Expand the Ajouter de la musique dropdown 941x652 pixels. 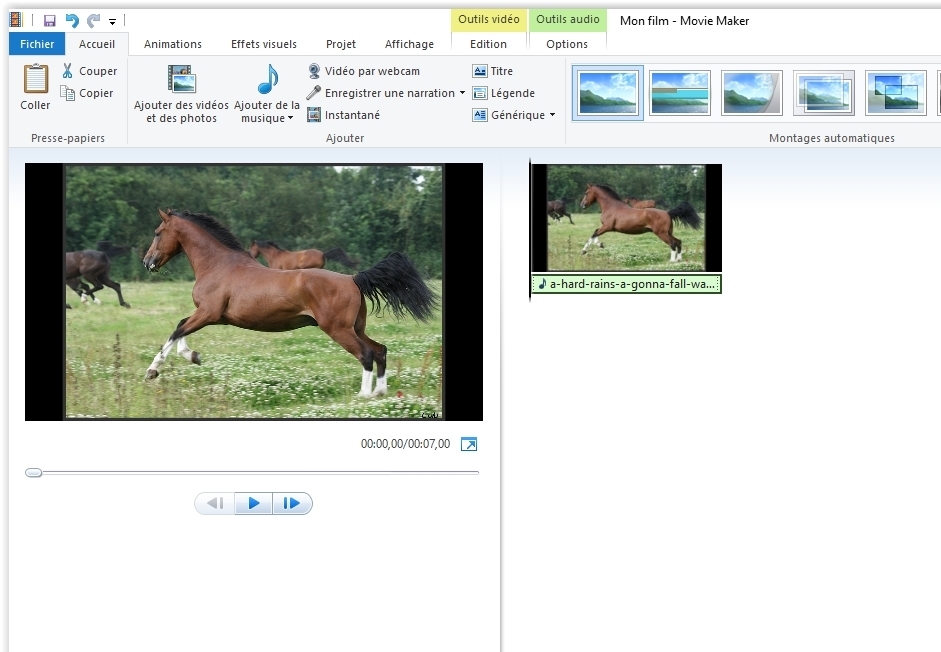coord(290,119)
